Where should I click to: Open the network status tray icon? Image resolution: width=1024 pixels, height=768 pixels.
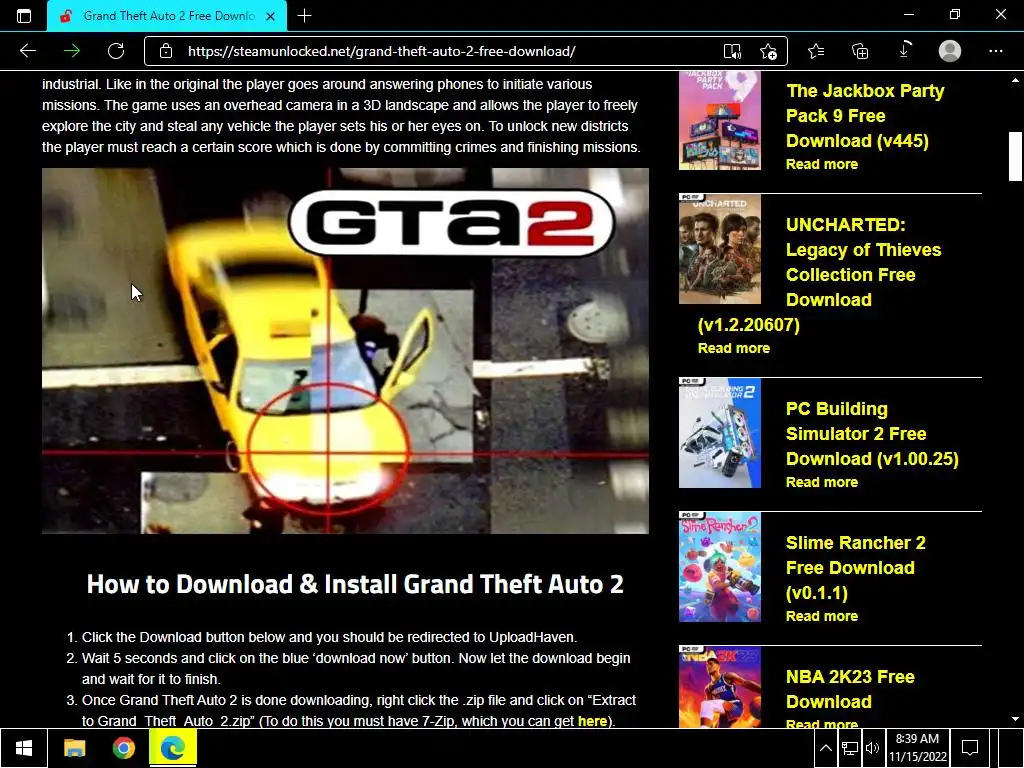[850, 748]
